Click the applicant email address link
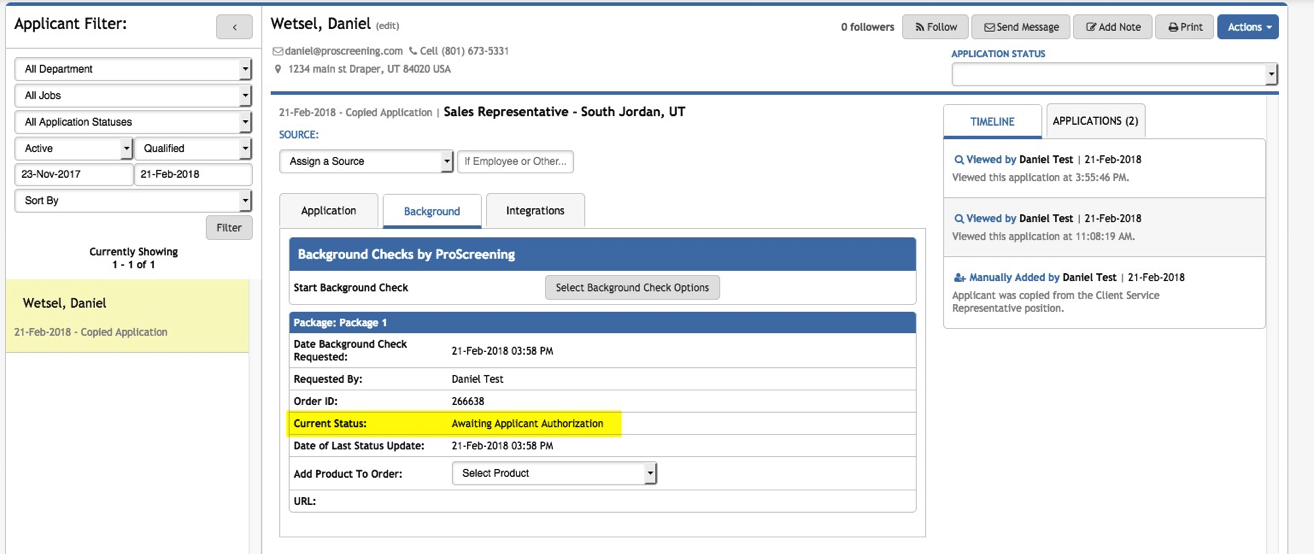This screenshot has height=554, width=1314. 343,51
